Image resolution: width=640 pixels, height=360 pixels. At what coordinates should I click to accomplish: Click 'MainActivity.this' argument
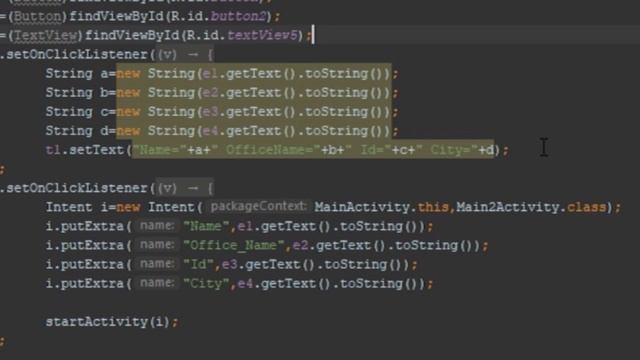(382, 207)
